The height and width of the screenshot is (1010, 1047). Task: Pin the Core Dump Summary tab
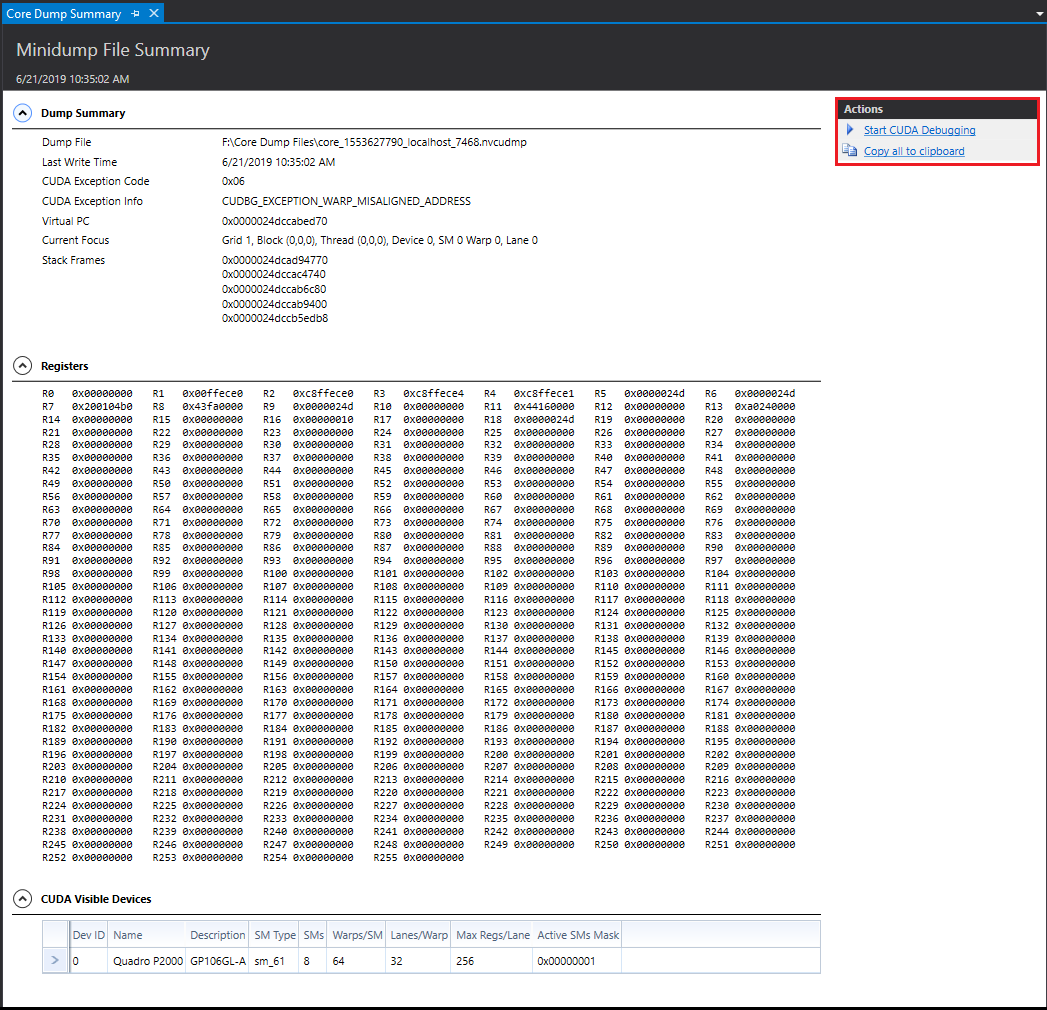[136, 14]
